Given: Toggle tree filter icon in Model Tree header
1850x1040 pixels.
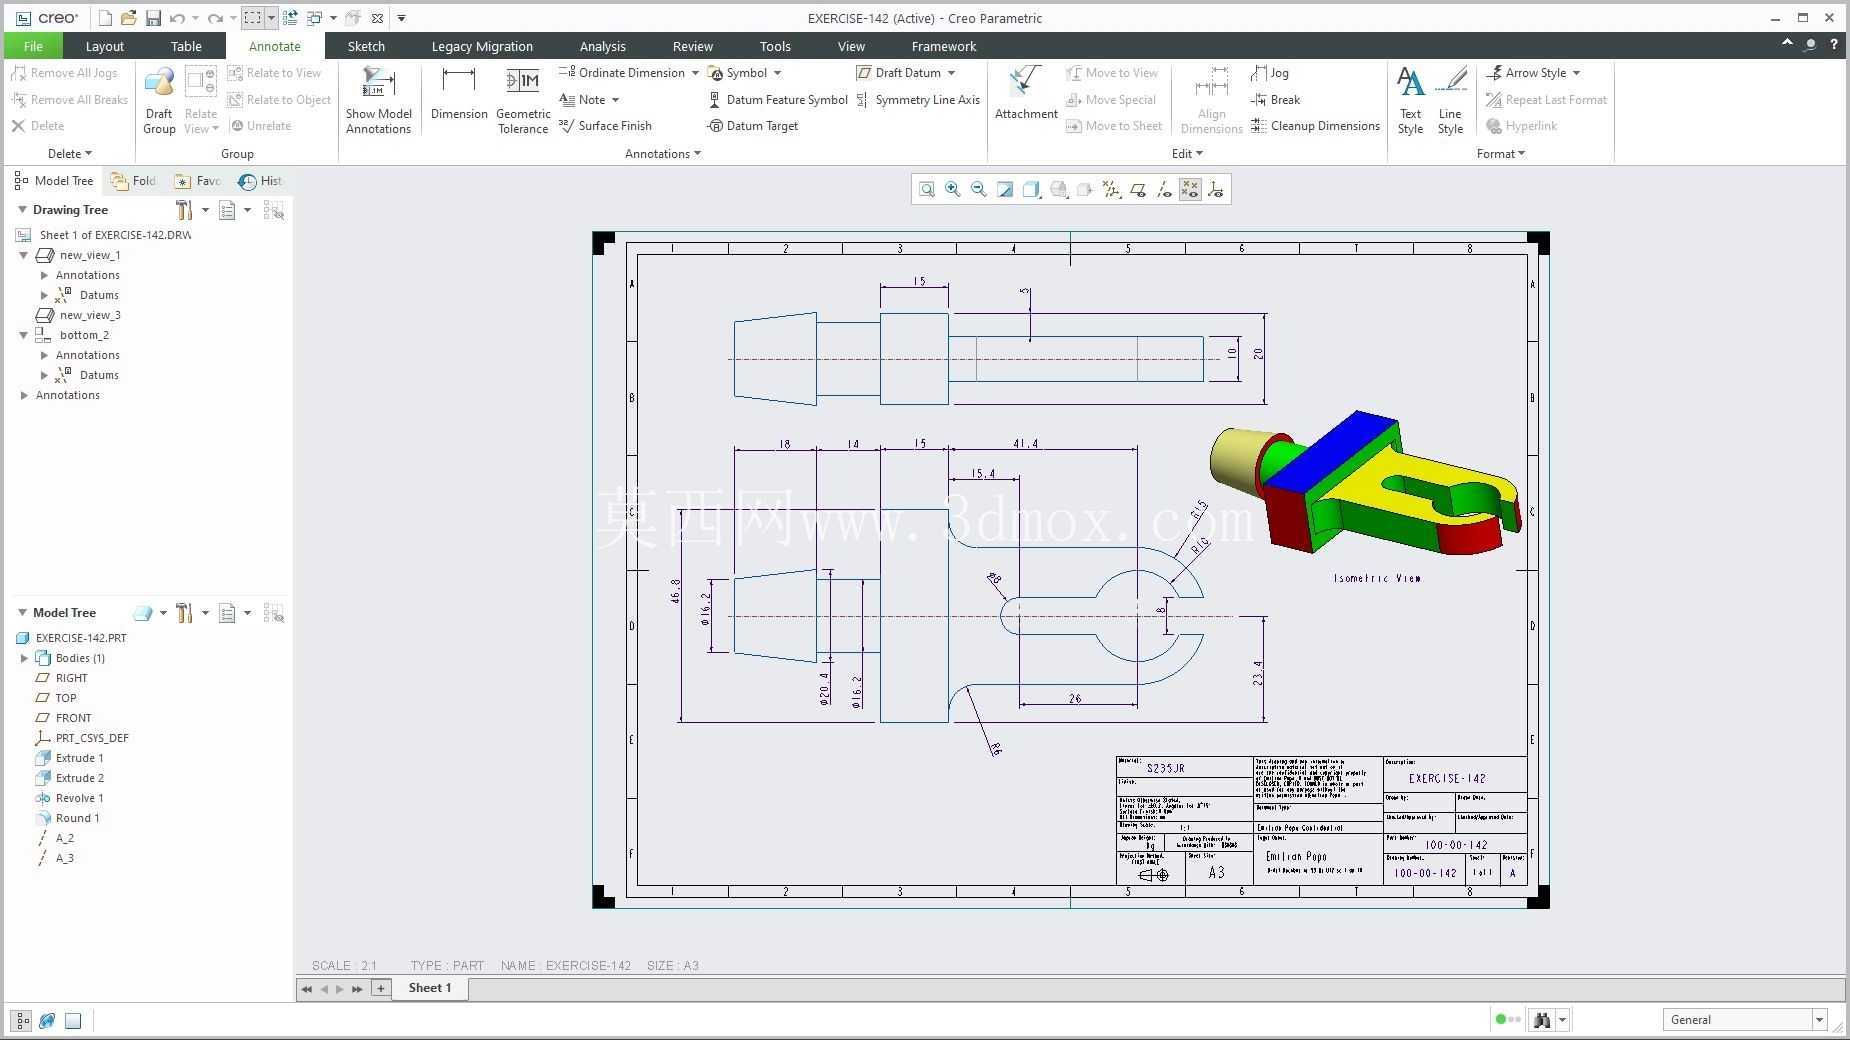Looking at the screenshot, I should (273, 613).
